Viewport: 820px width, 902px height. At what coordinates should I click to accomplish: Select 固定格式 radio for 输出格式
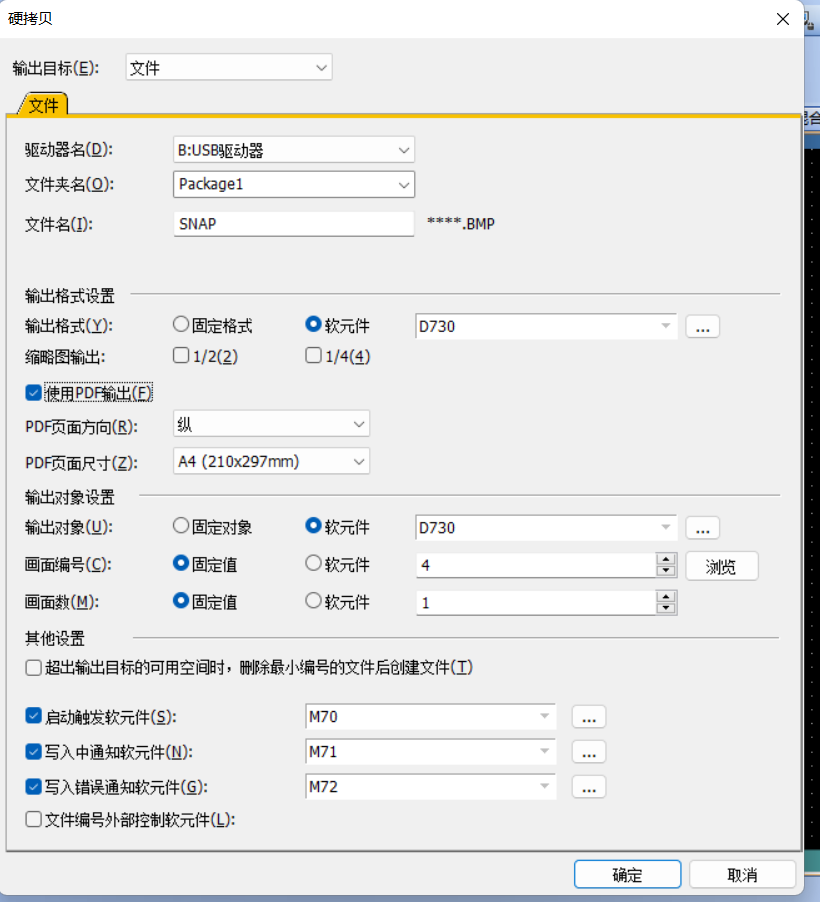tap(181, 325)
